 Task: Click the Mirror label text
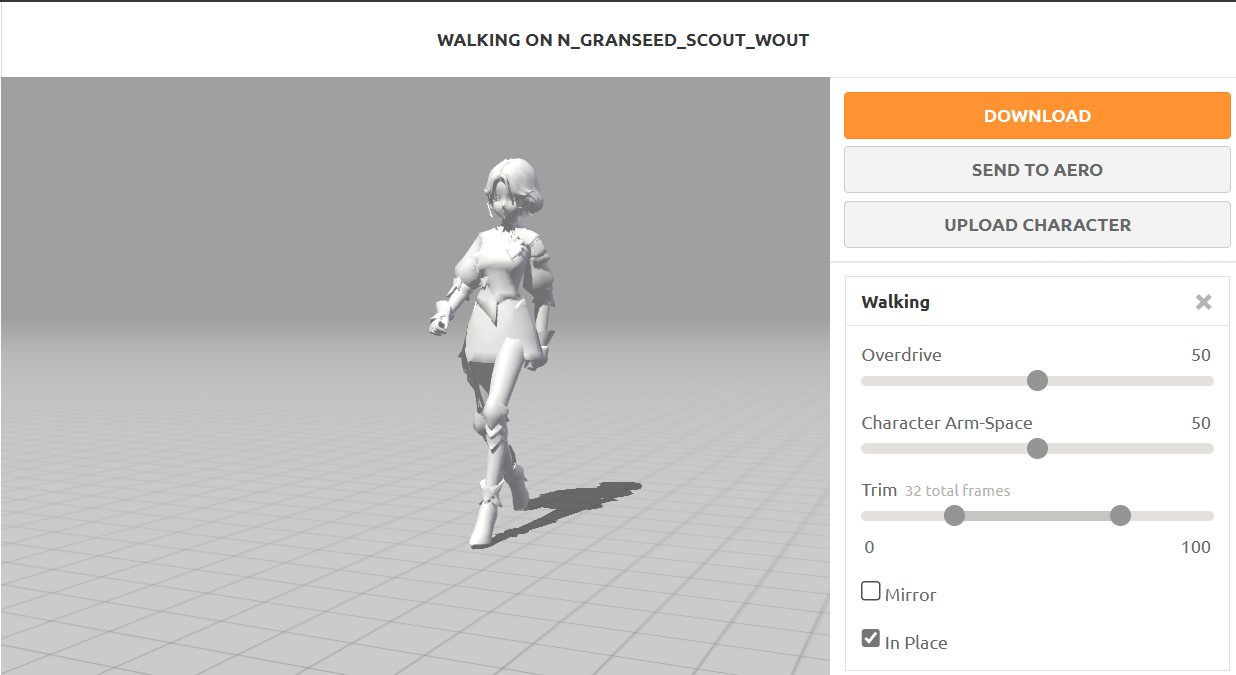click(910, 595)
